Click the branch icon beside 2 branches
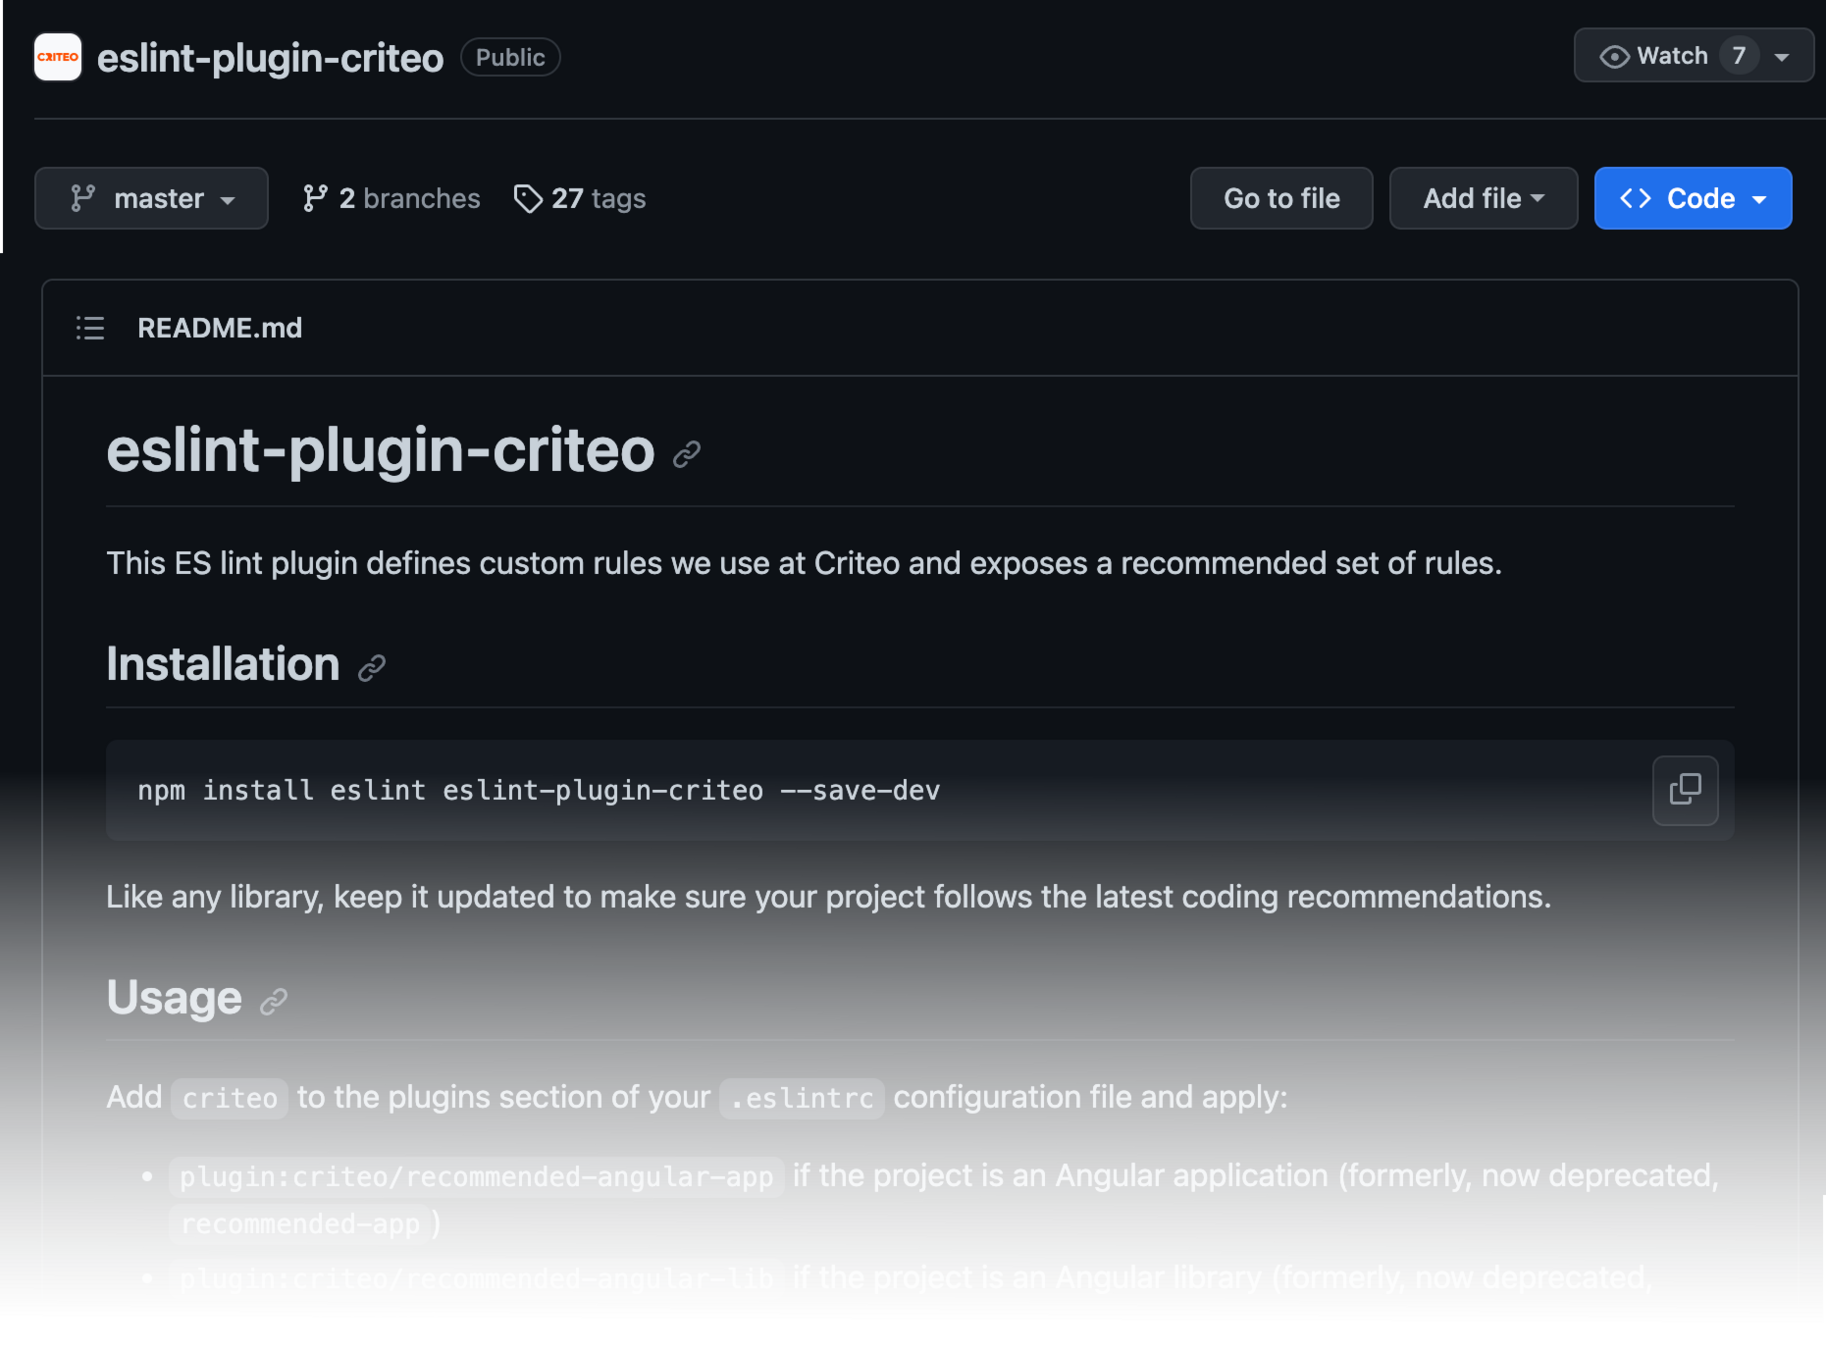Screen dimensions: 1826x1350 315,198
